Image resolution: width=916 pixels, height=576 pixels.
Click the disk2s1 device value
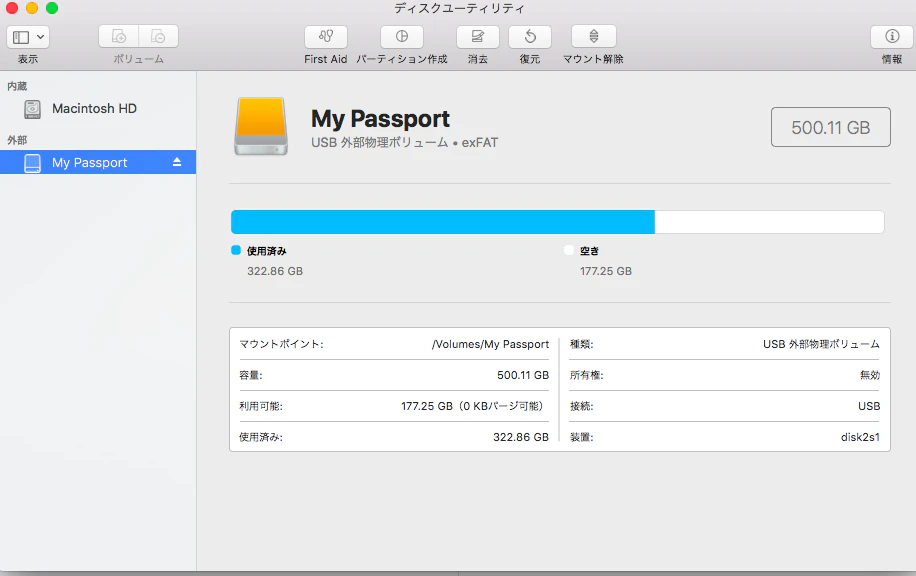point(860,437)
